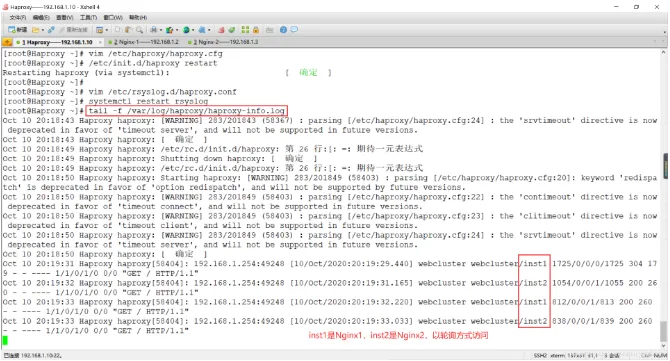The image size is (670, 361).
Task: Click the 'systemctl restart rsyslog' command line
Action: [x=106, y=101]
